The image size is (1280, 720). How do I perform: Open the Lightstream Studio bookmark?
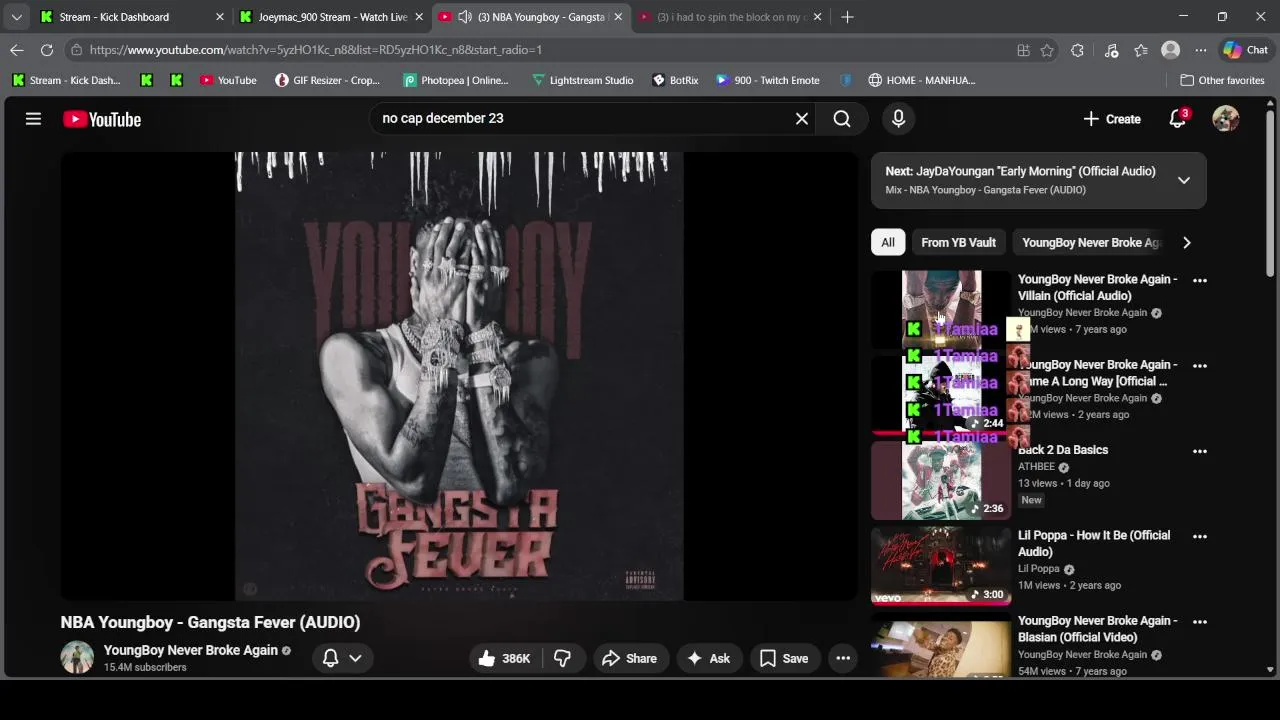tap(583, 80)
